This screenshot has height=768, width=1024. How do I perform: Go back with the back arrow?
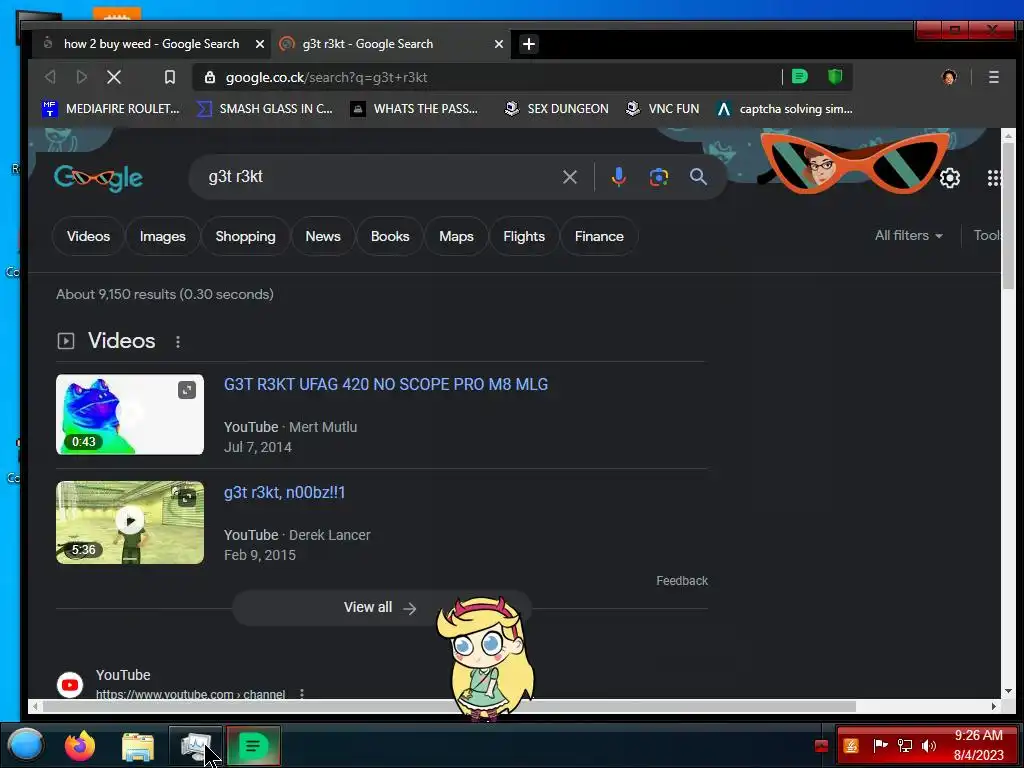[50, 77]
